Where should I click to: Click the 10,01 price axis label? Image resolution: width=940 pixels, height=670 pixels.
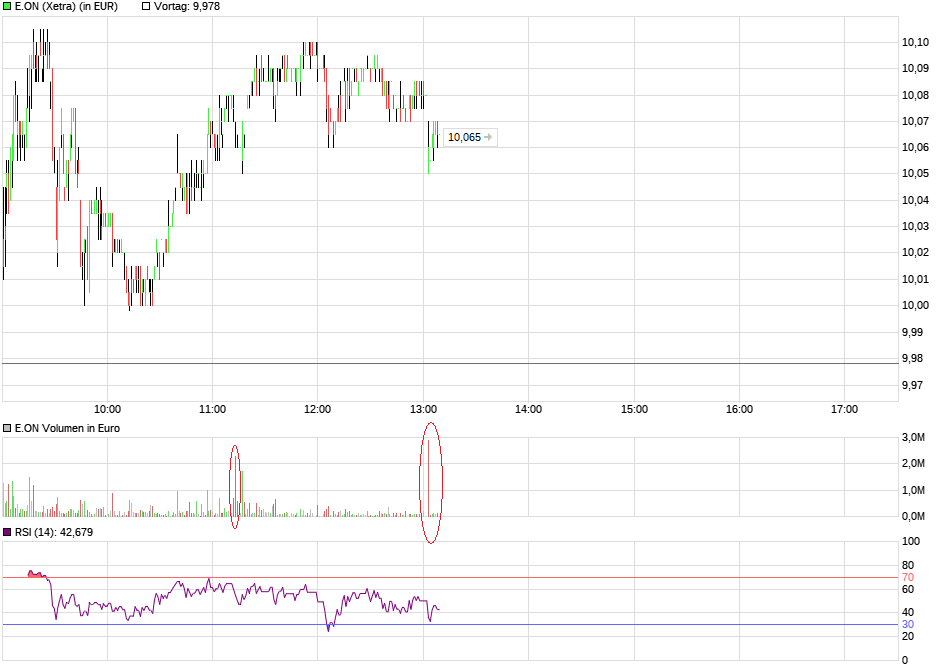pyautogui.click(x=915, y=279)
